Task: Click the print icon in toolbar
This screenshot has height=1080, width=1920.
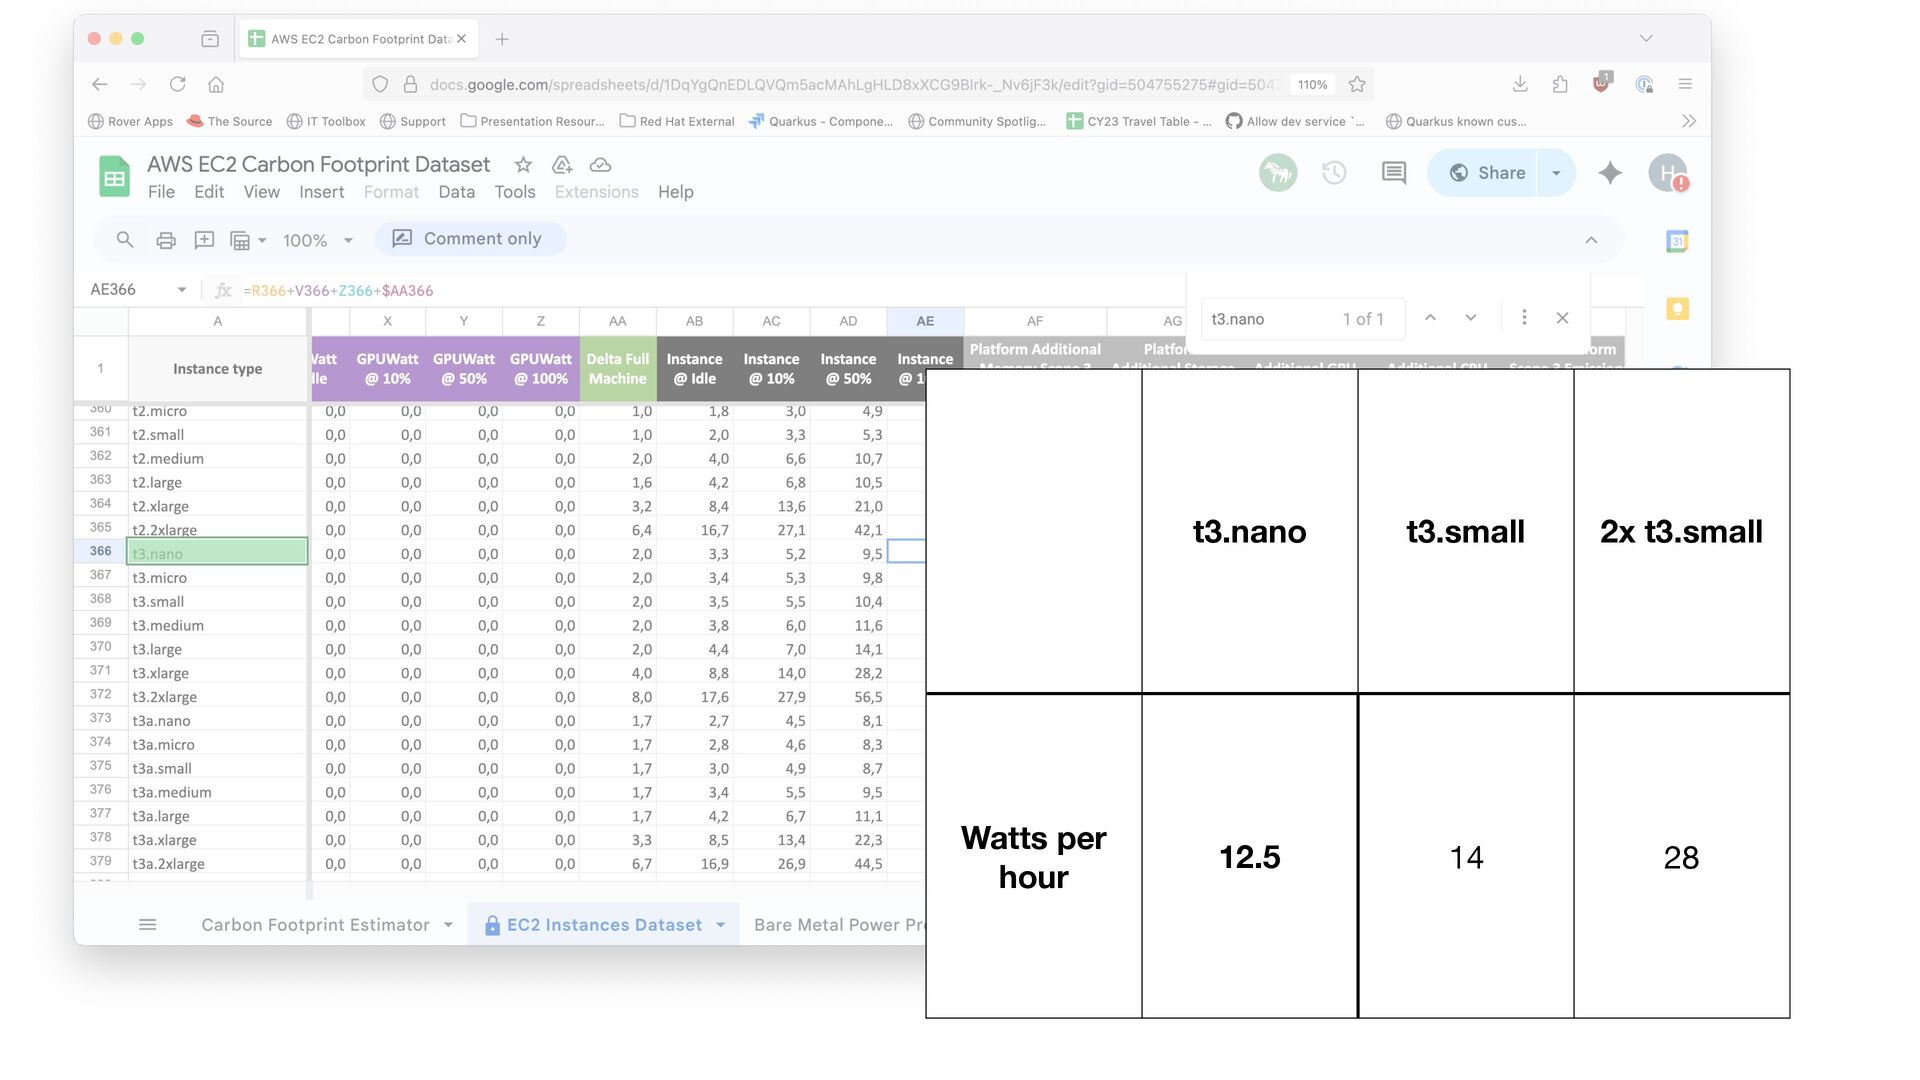Action: (x=166, y=240)
